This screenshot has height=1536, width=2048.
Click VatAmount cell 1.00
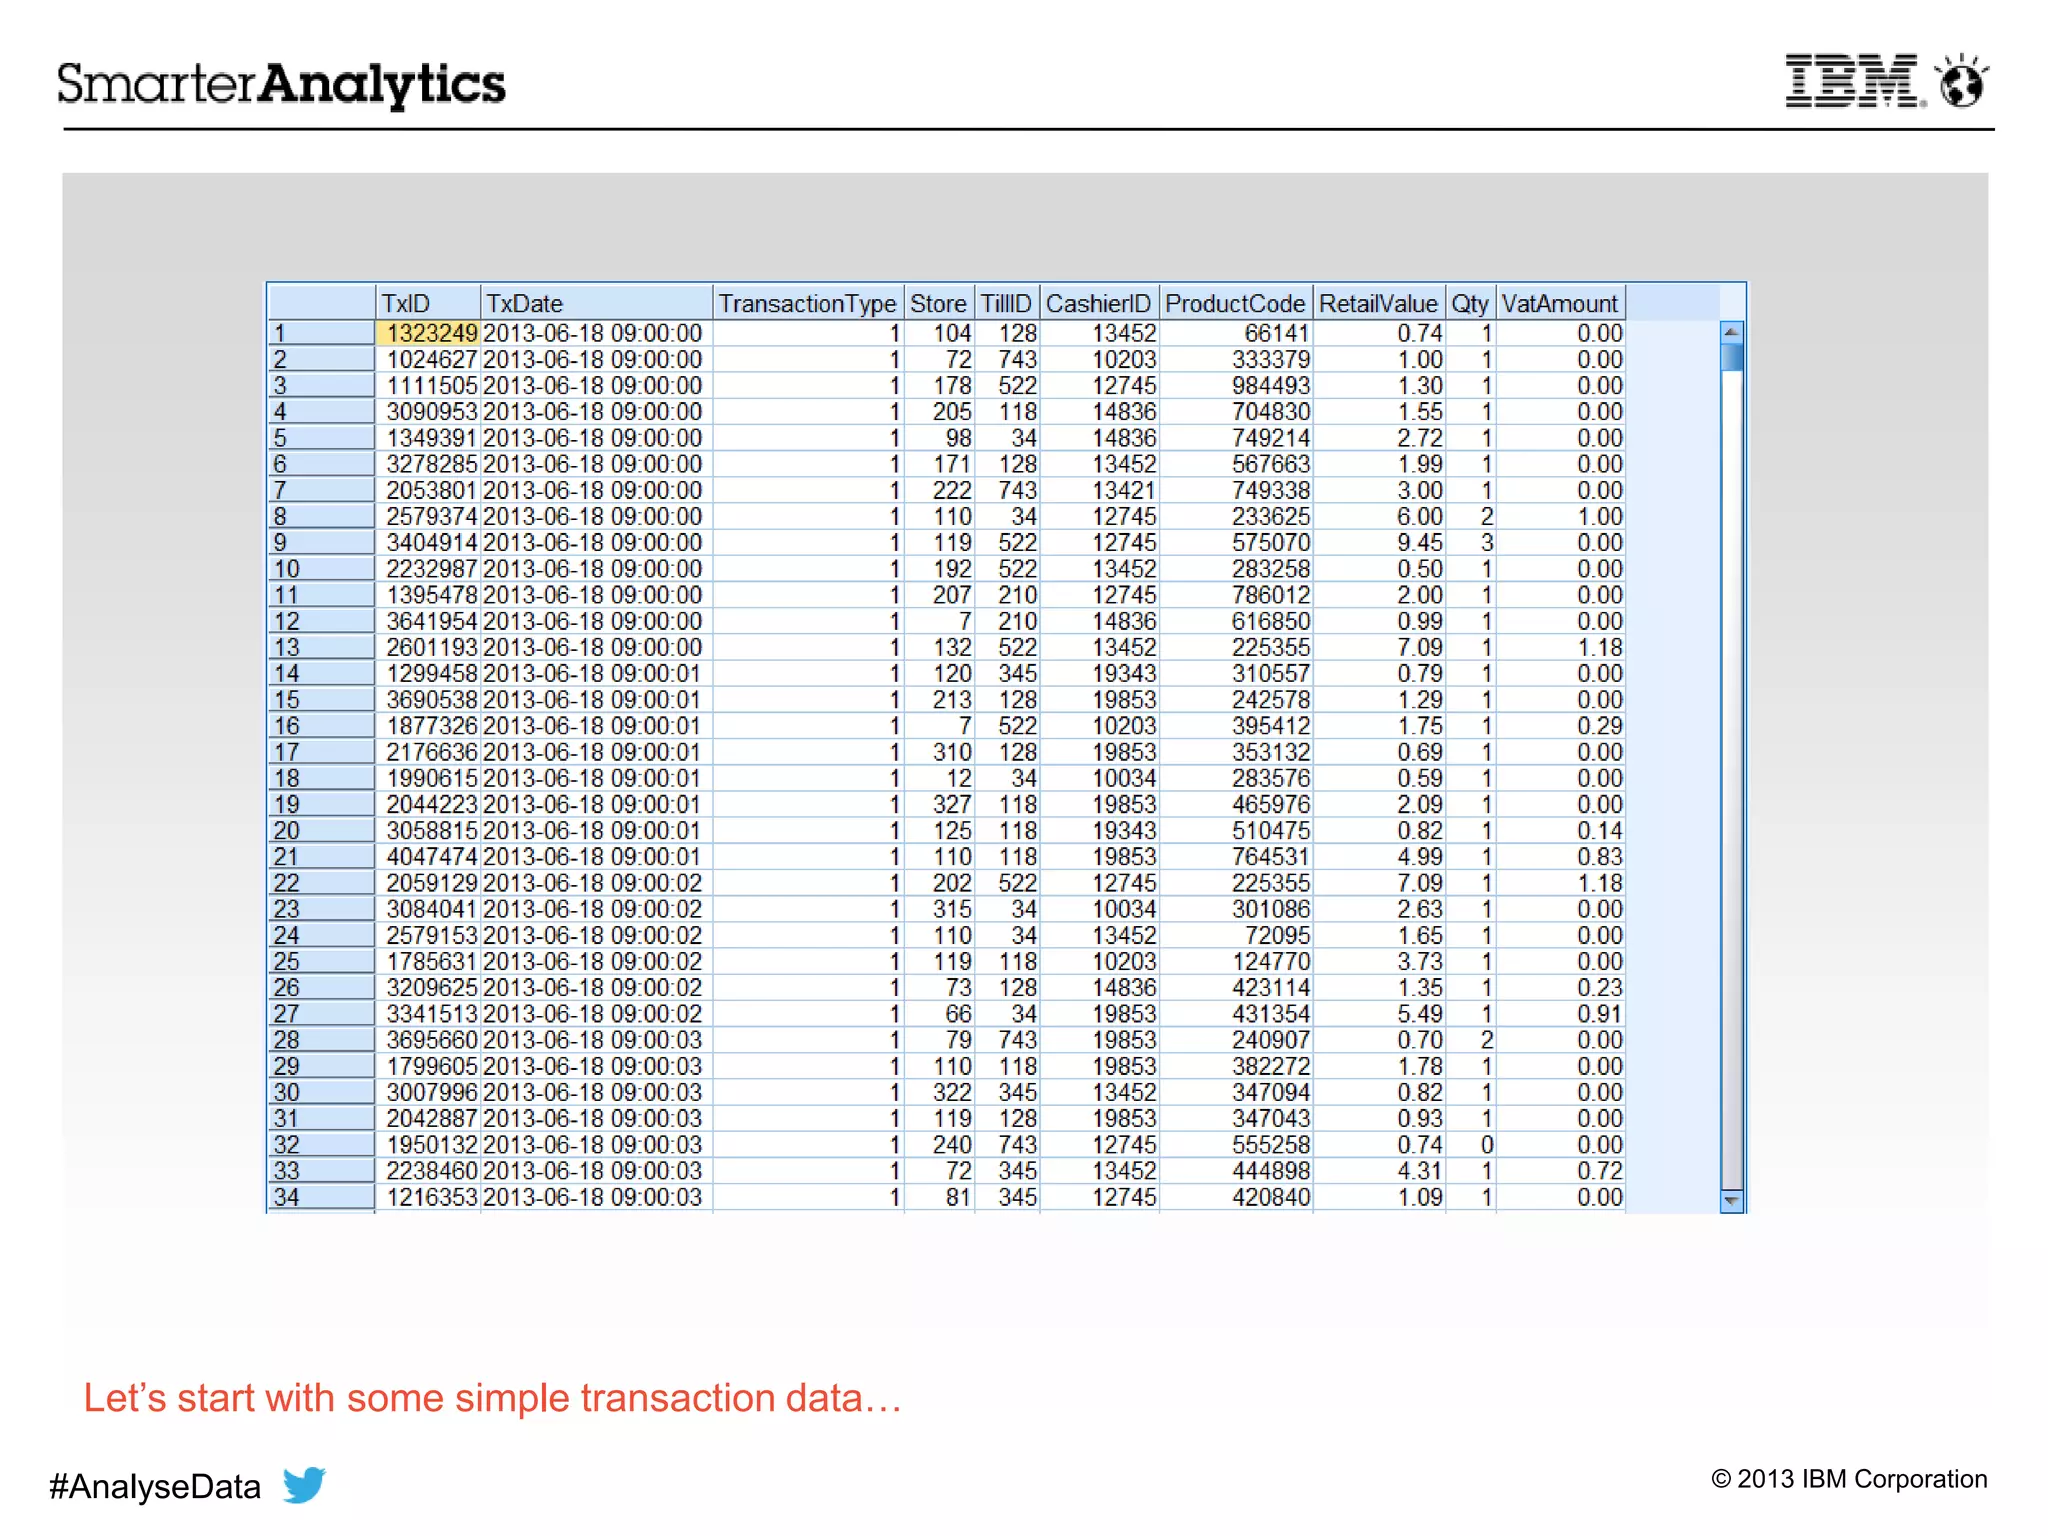[1561, 516]
